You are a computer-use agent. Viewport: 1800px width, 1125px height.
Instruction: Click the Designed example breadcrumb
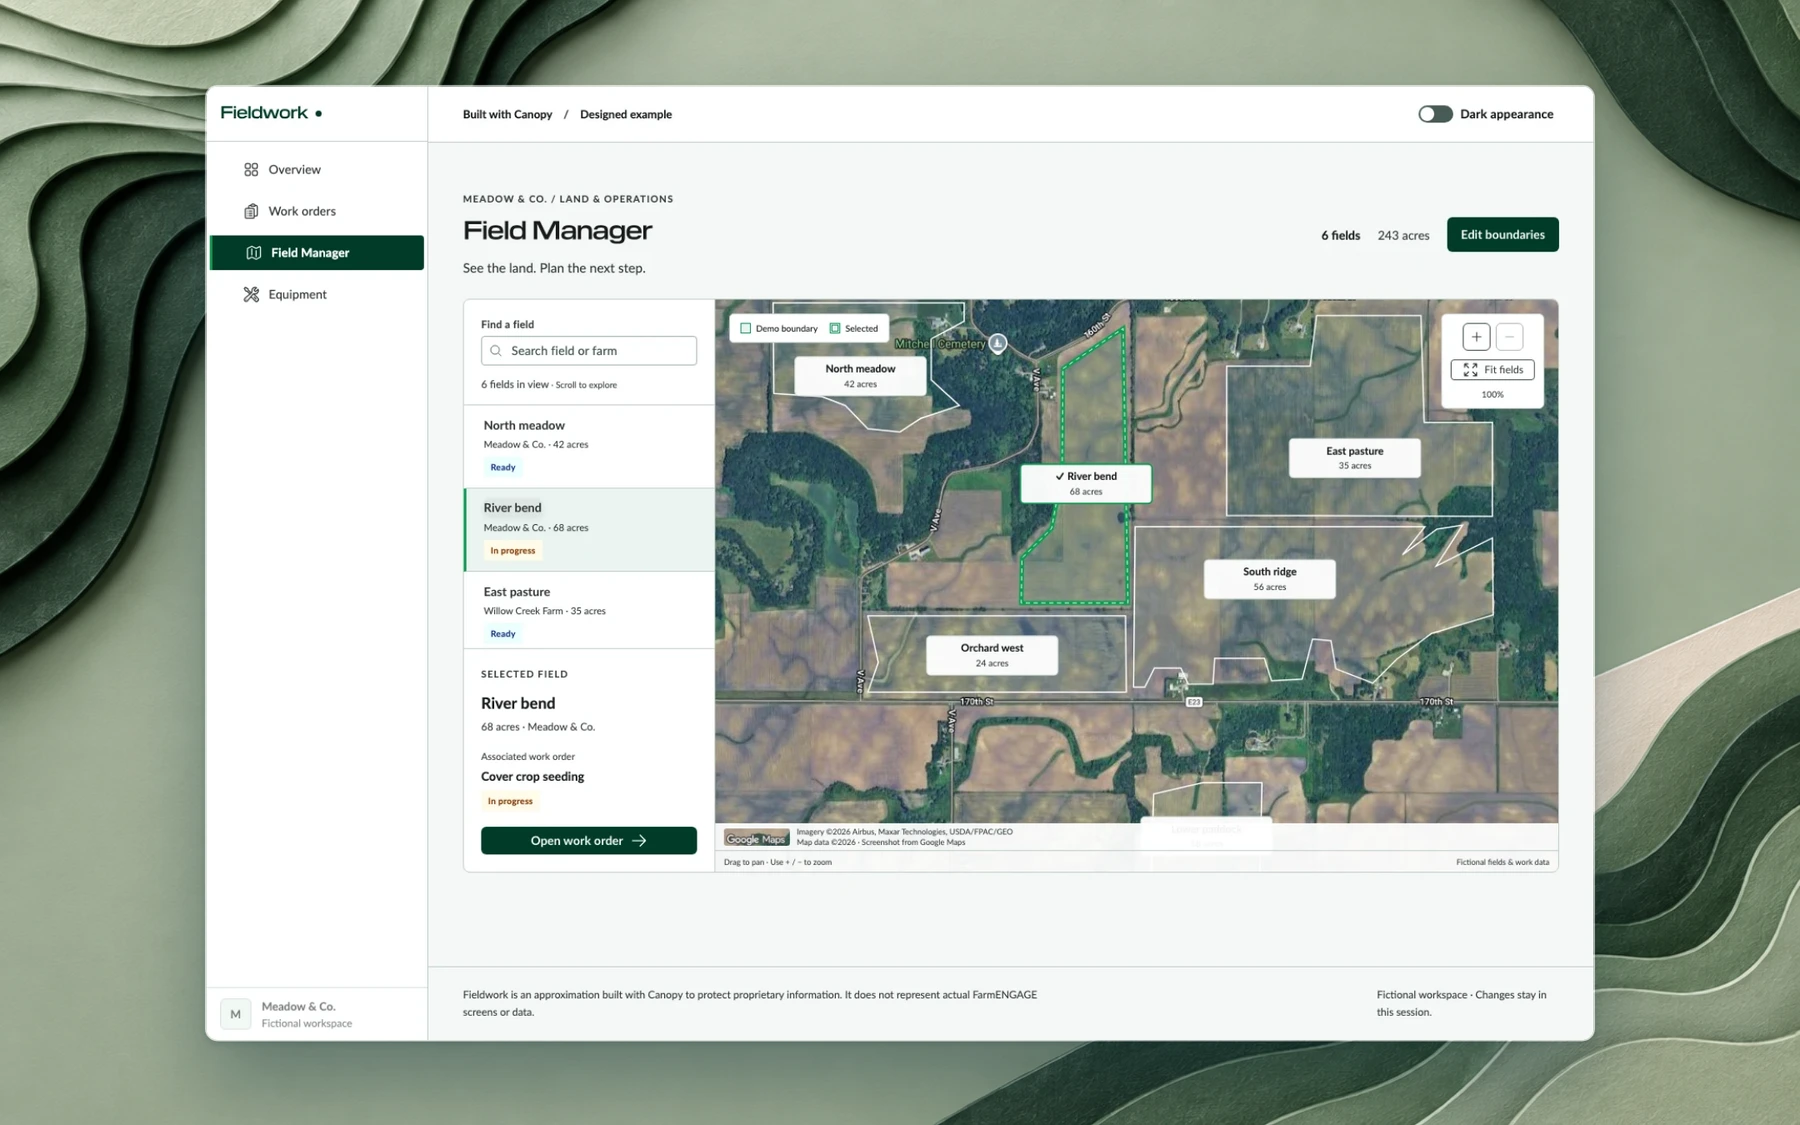point(626,114)
